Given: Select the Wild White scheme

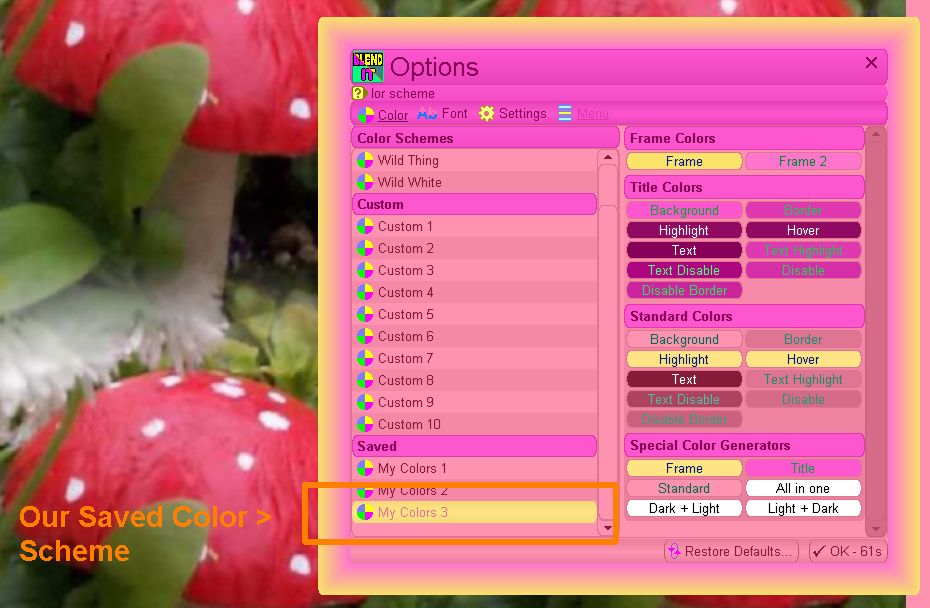Looking at the screenshot, I should click(409, 182).
